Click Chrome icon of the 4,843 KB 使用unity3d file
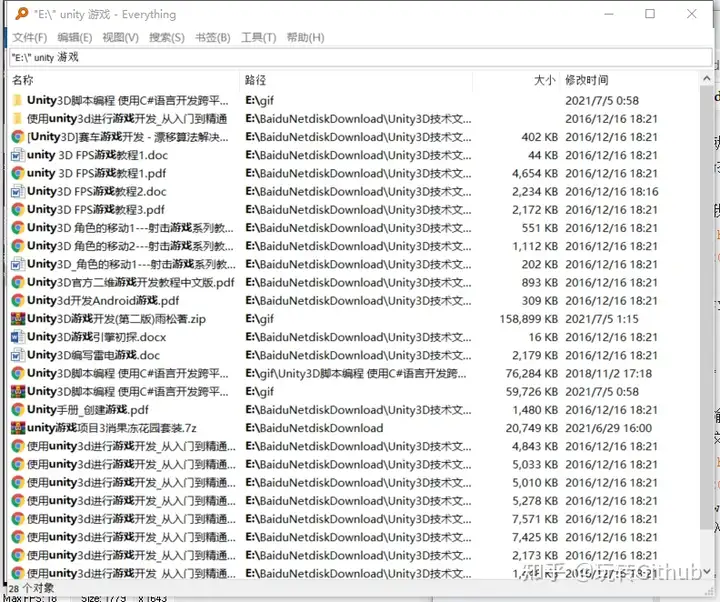The height and width of the screenshot is (602, 720). tap(17, 446)
